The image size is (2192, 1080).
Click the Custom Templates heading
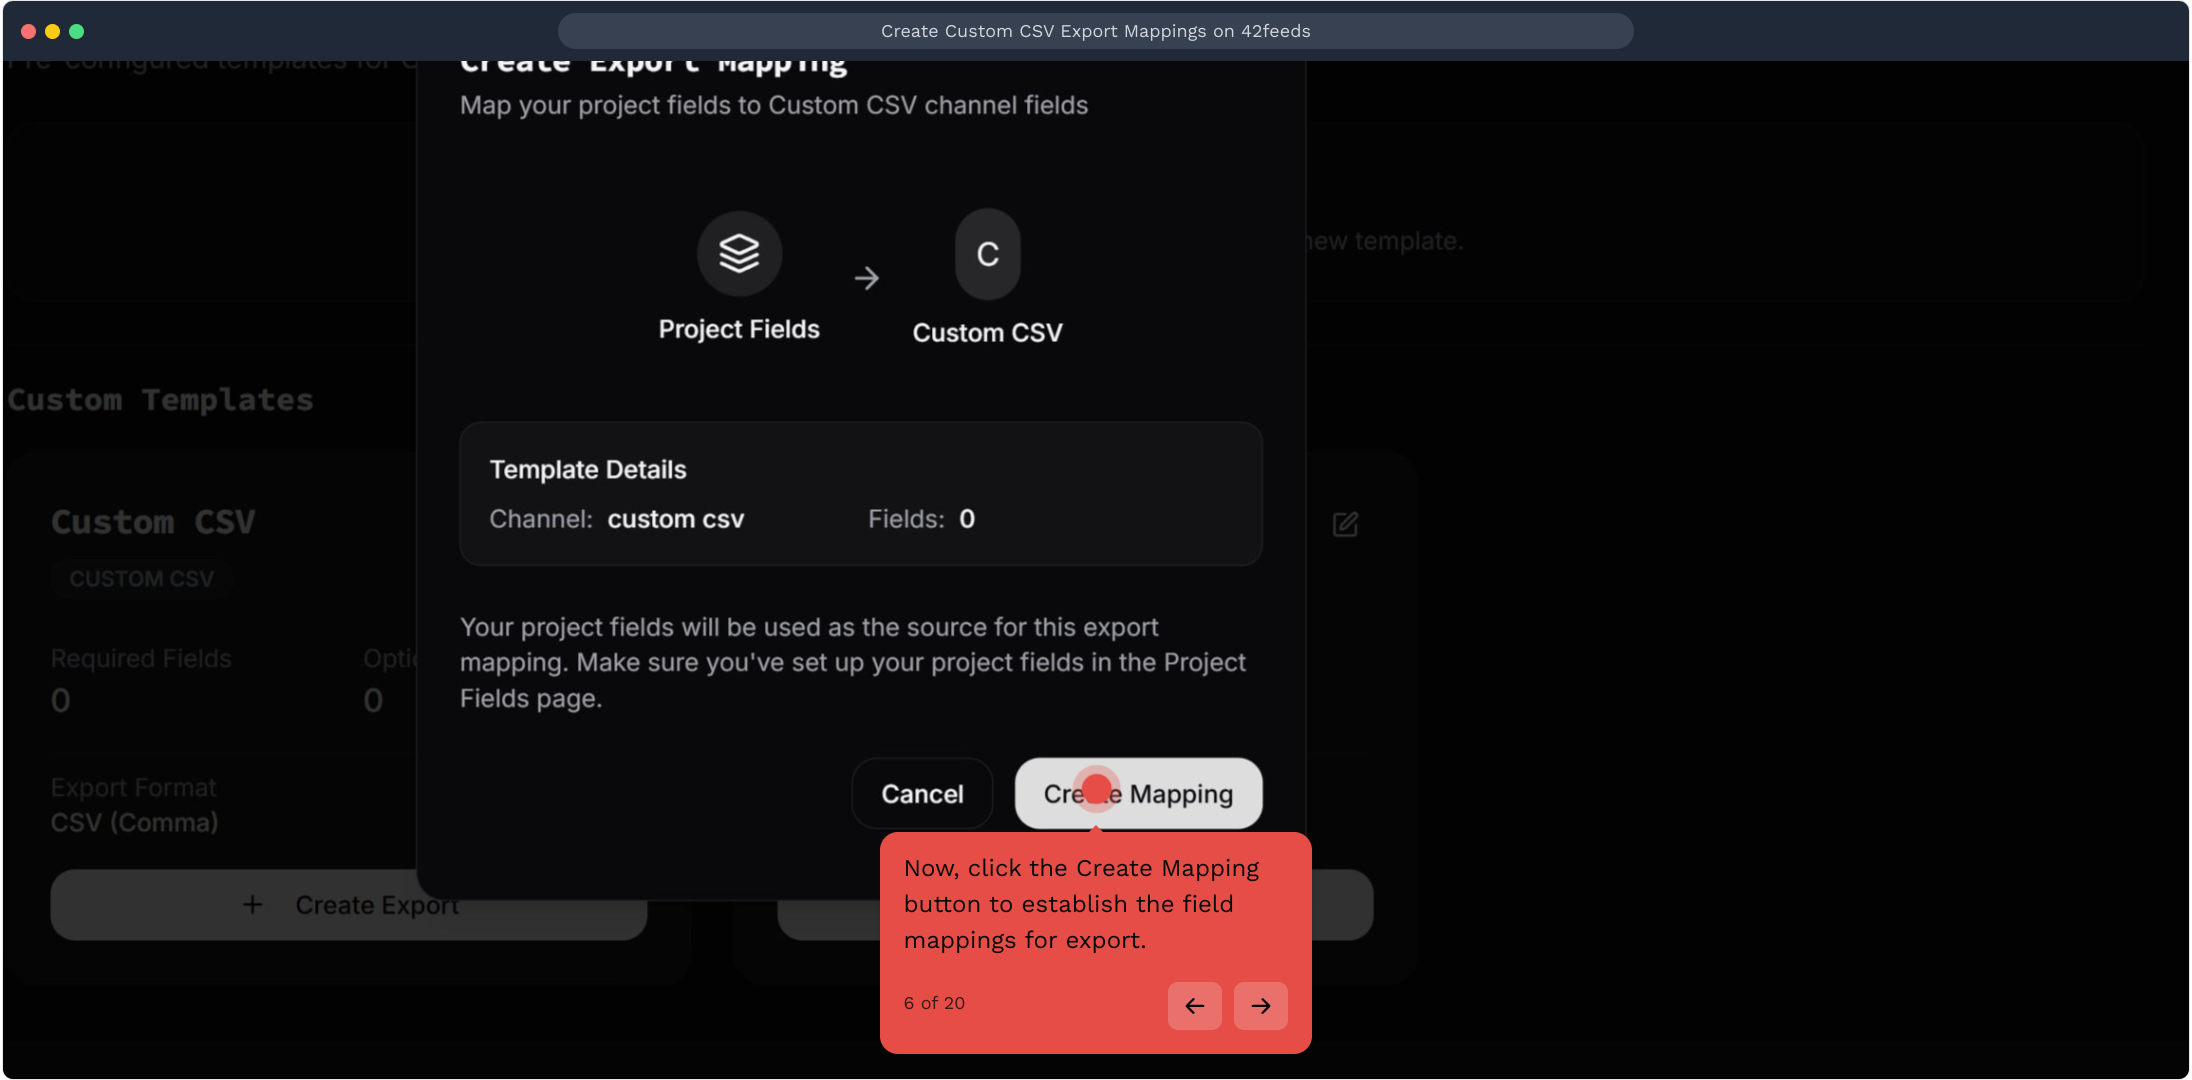click(x=160, y=400)
